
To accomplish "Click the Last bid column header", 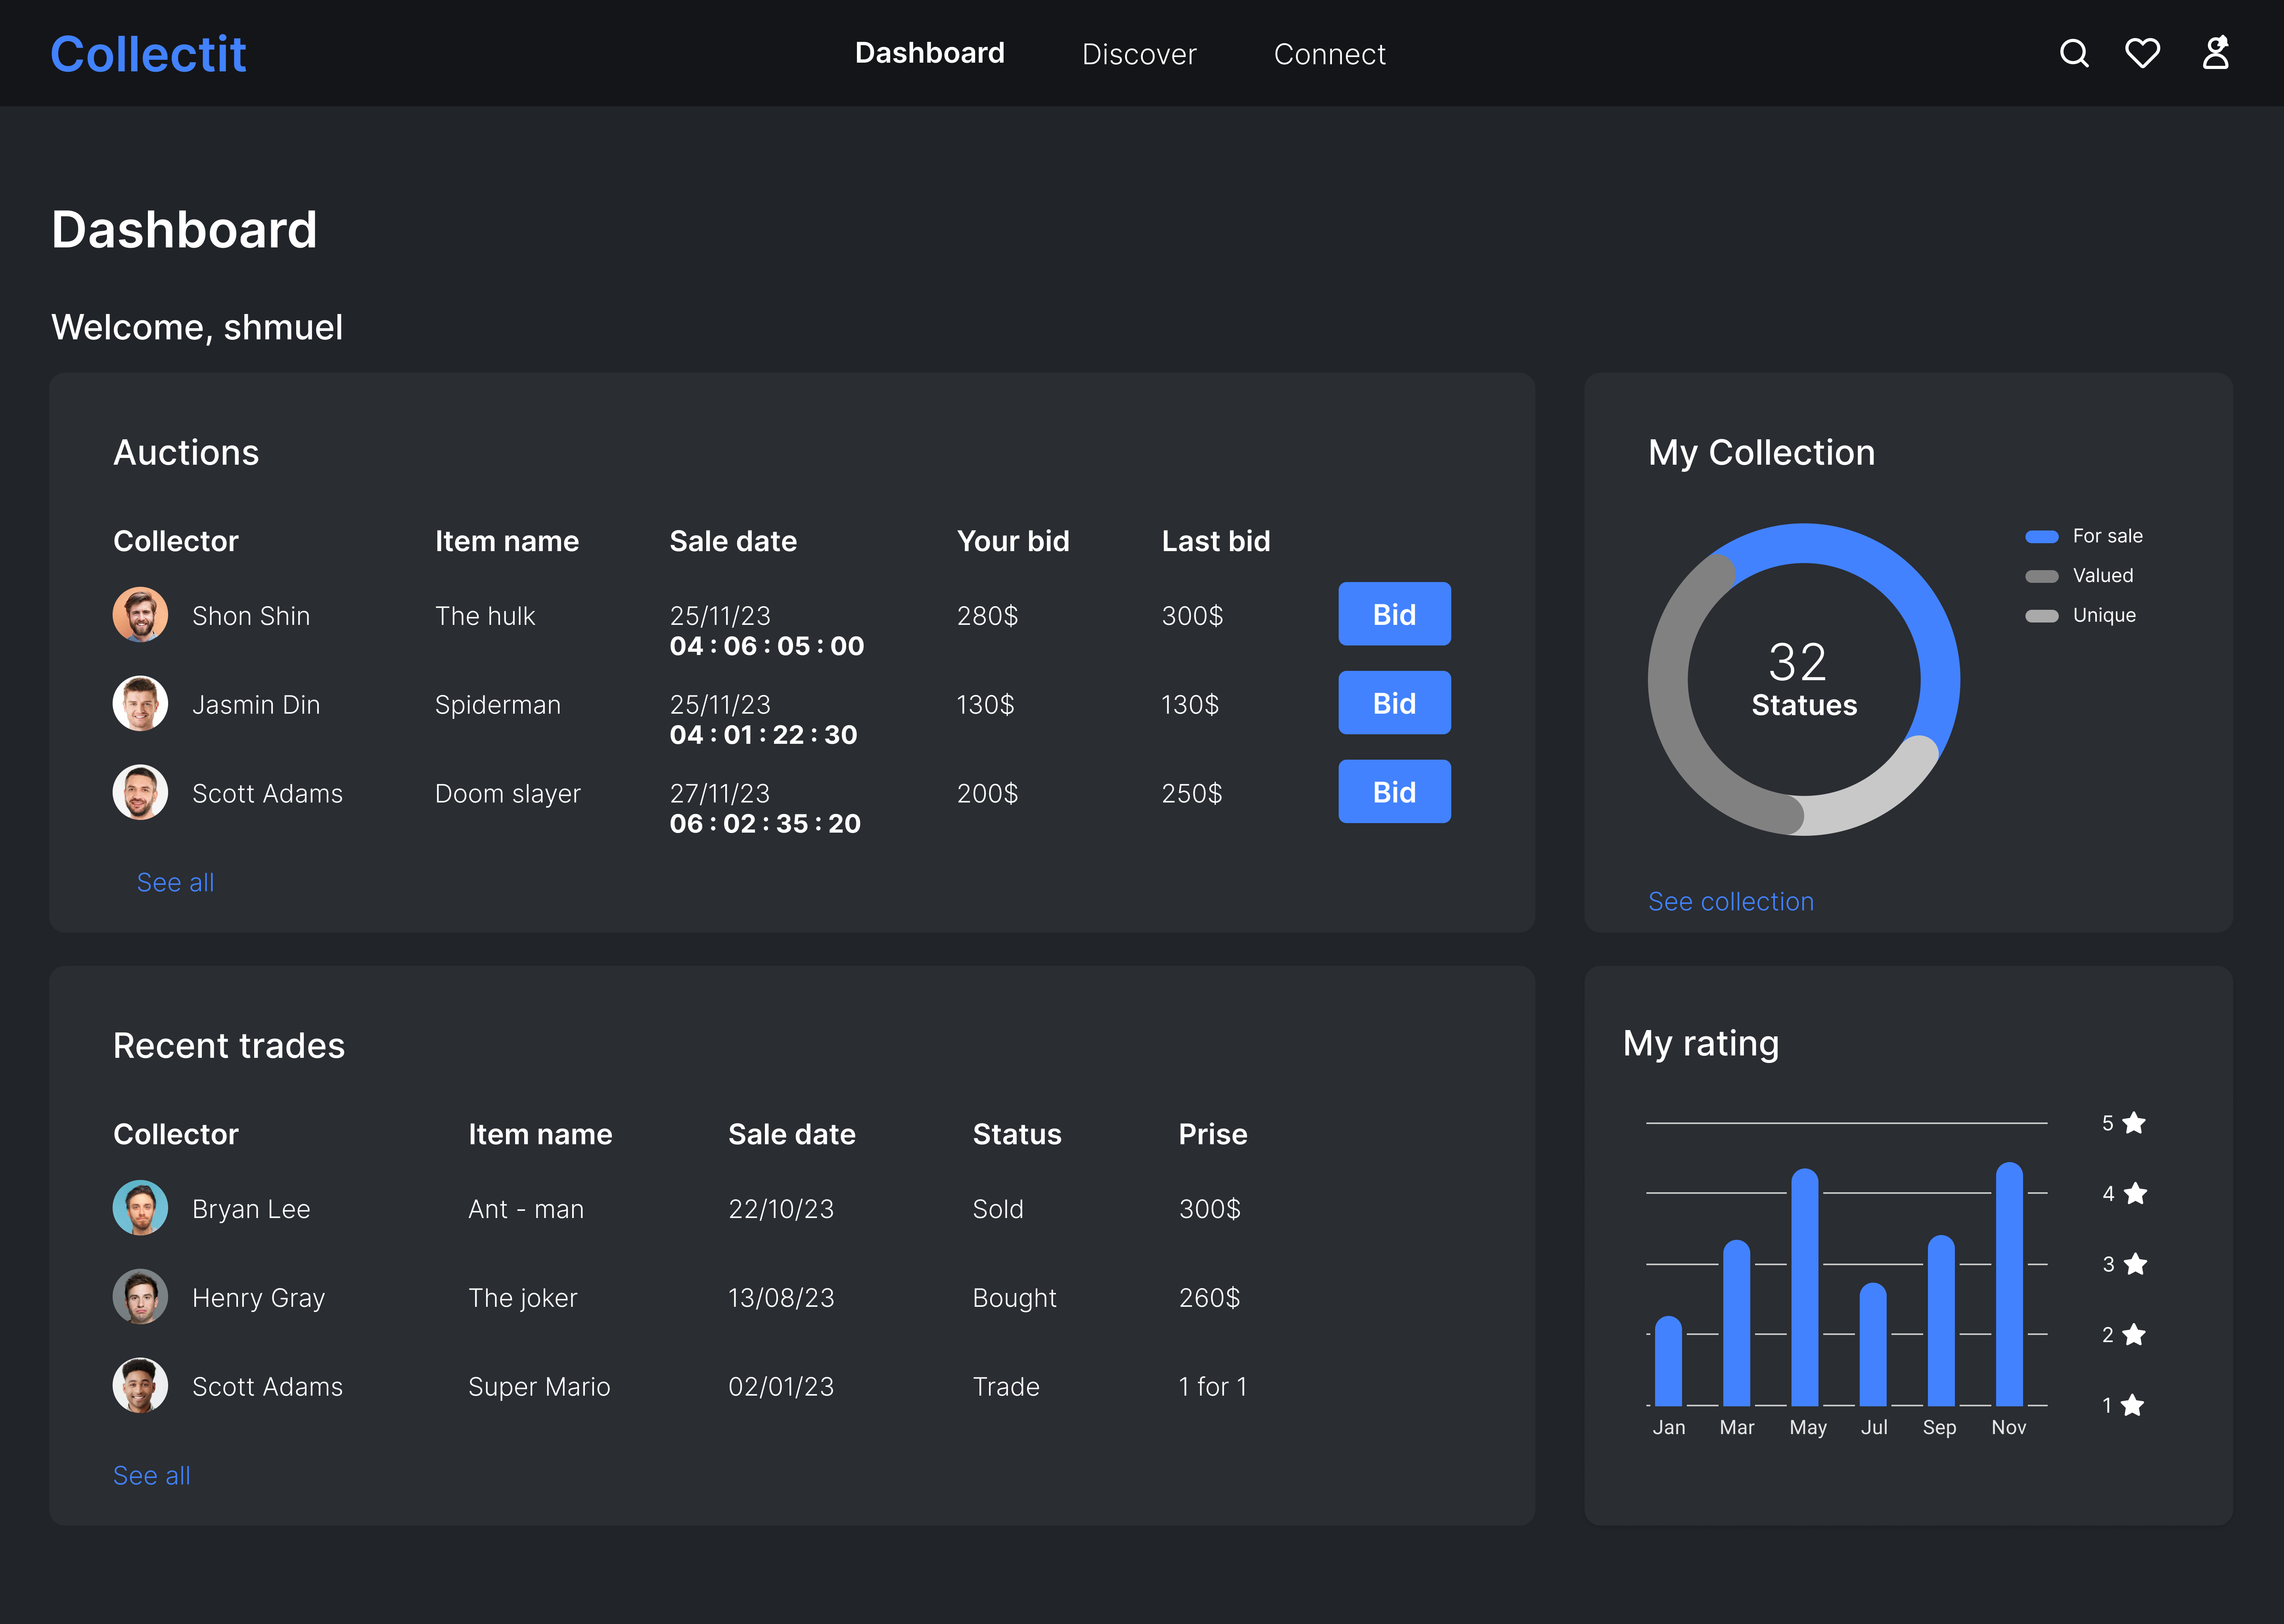I will (x=1216, y=541).
